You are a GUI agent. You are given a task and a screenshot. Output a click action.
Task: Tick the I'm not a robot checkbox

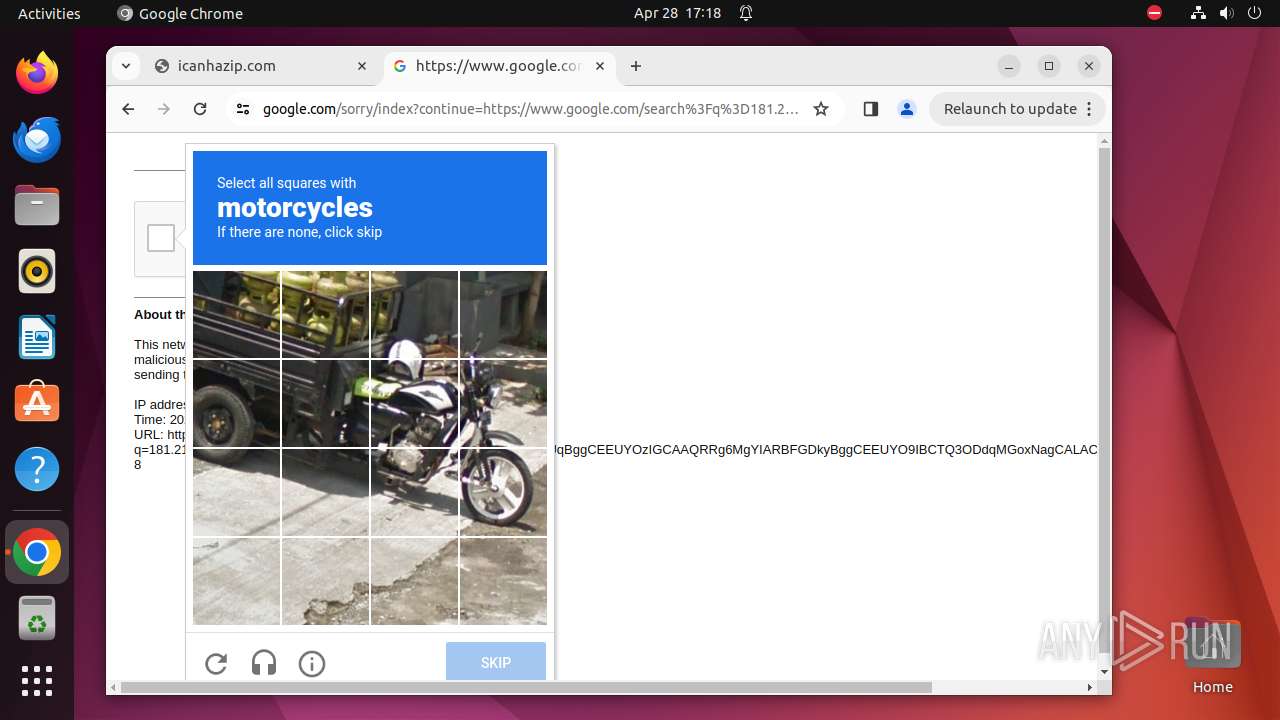[x=161, y=238]
